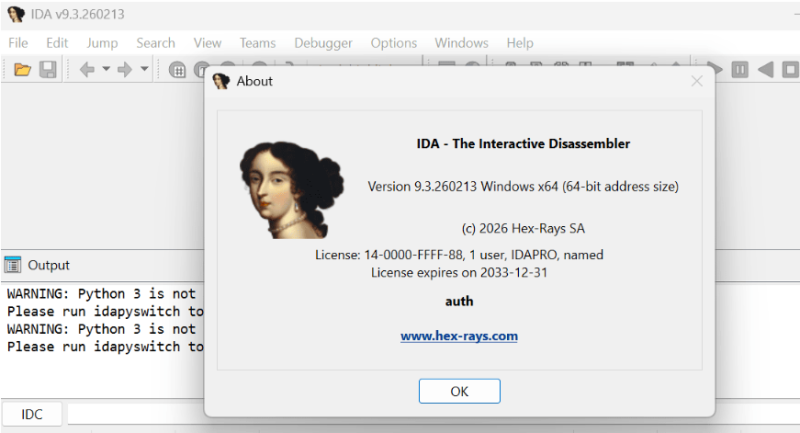Open the Search menu
Viewport: 800px width, 433px height.
coord(156,43)
